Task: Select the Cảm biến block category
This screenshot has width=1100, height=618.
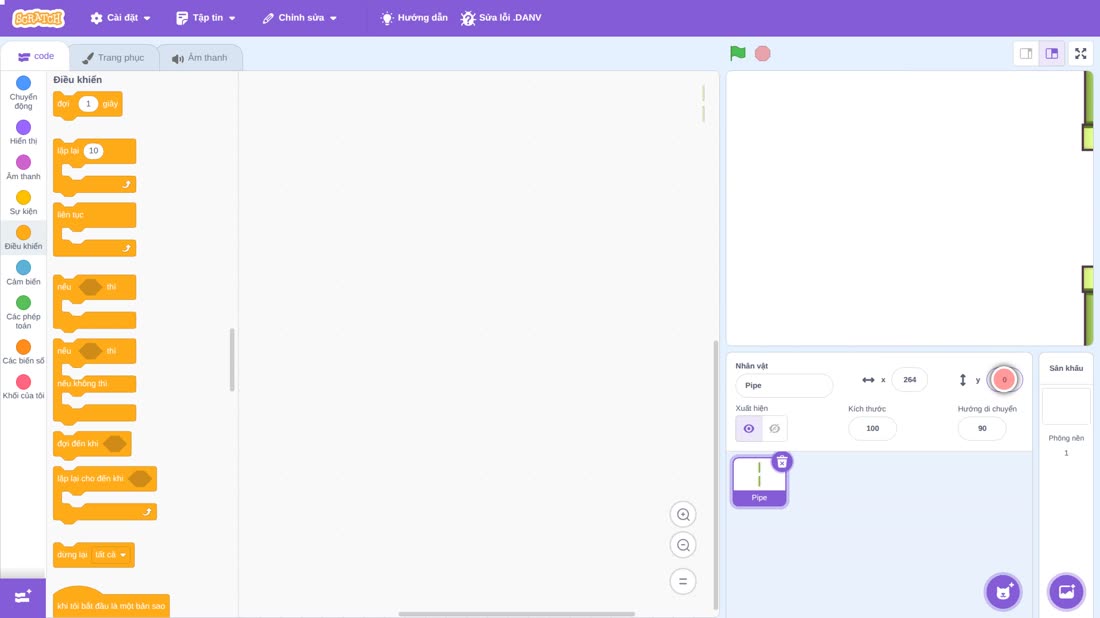Action: tap(23, 273)
